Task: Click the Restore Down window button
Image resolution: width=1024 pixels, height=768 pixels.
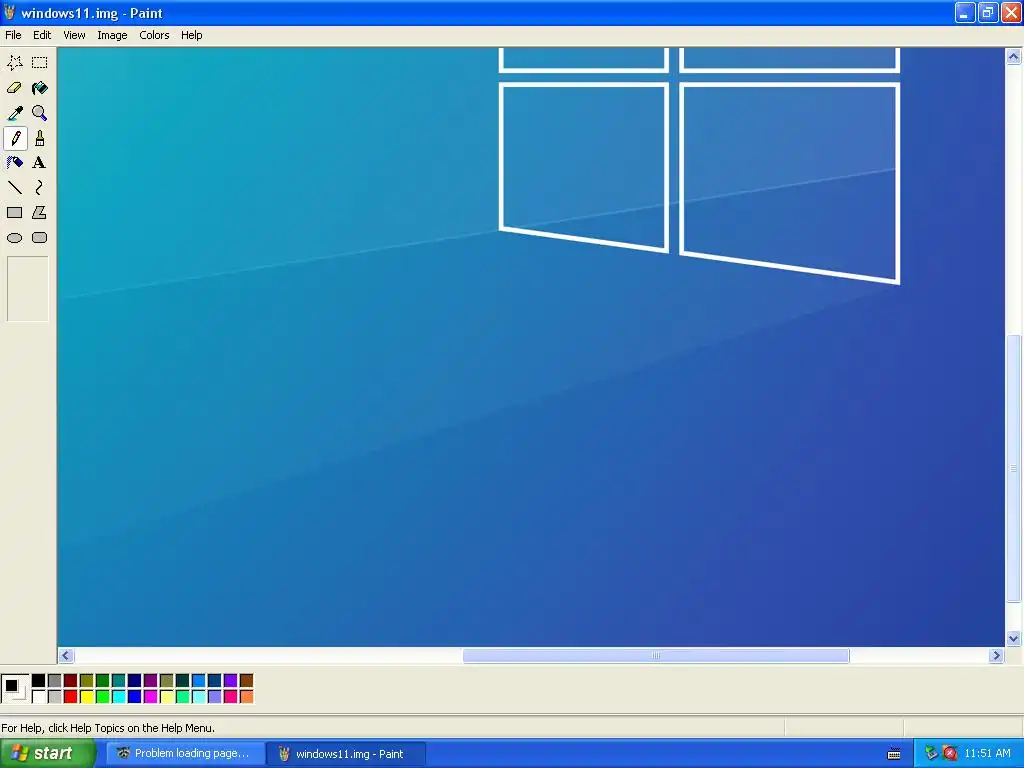Action: pos(988,12)
